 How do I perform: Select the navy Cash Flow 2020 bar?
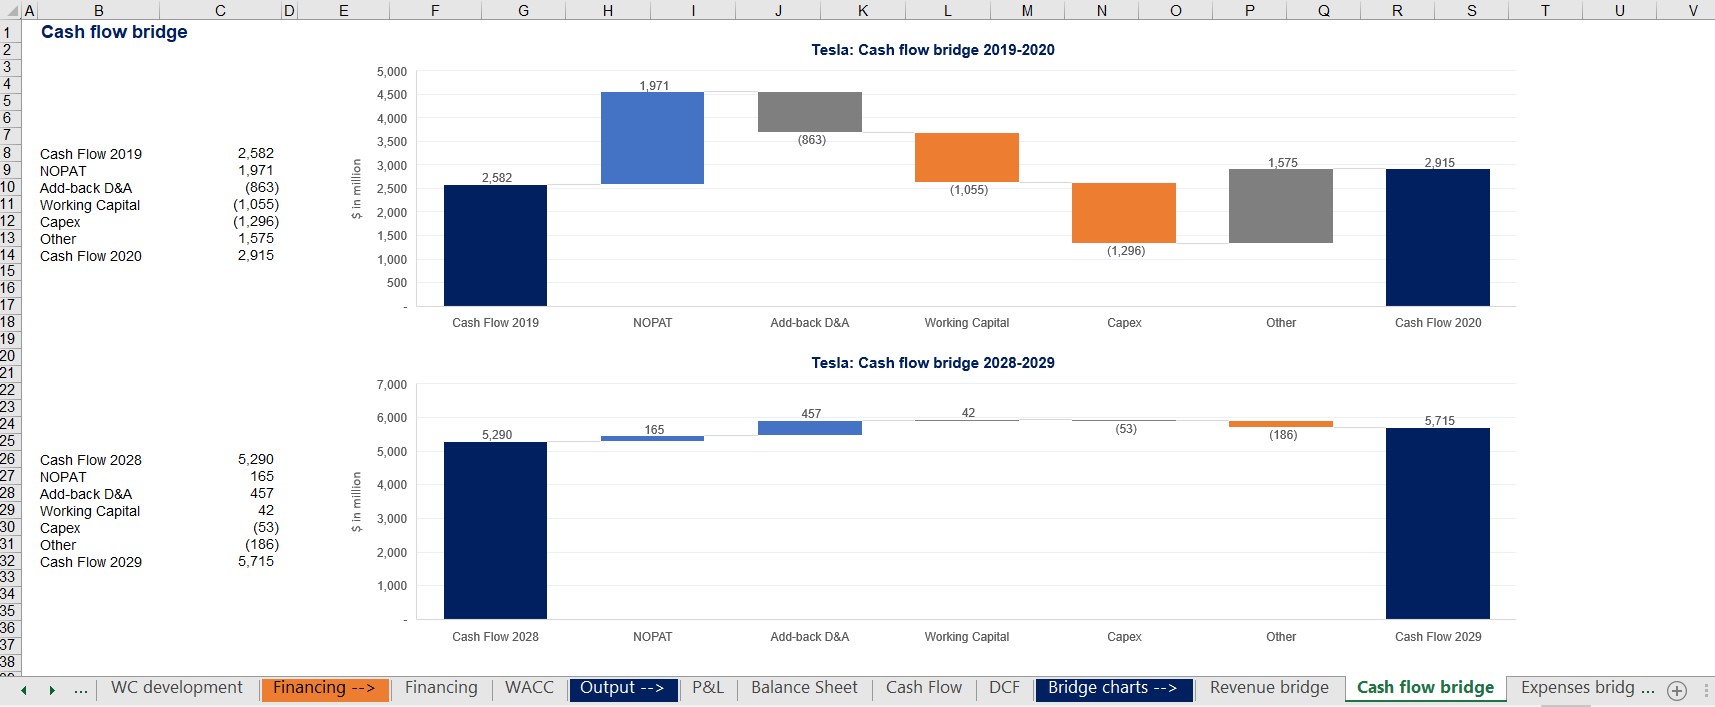click(x=1438, y=237)
